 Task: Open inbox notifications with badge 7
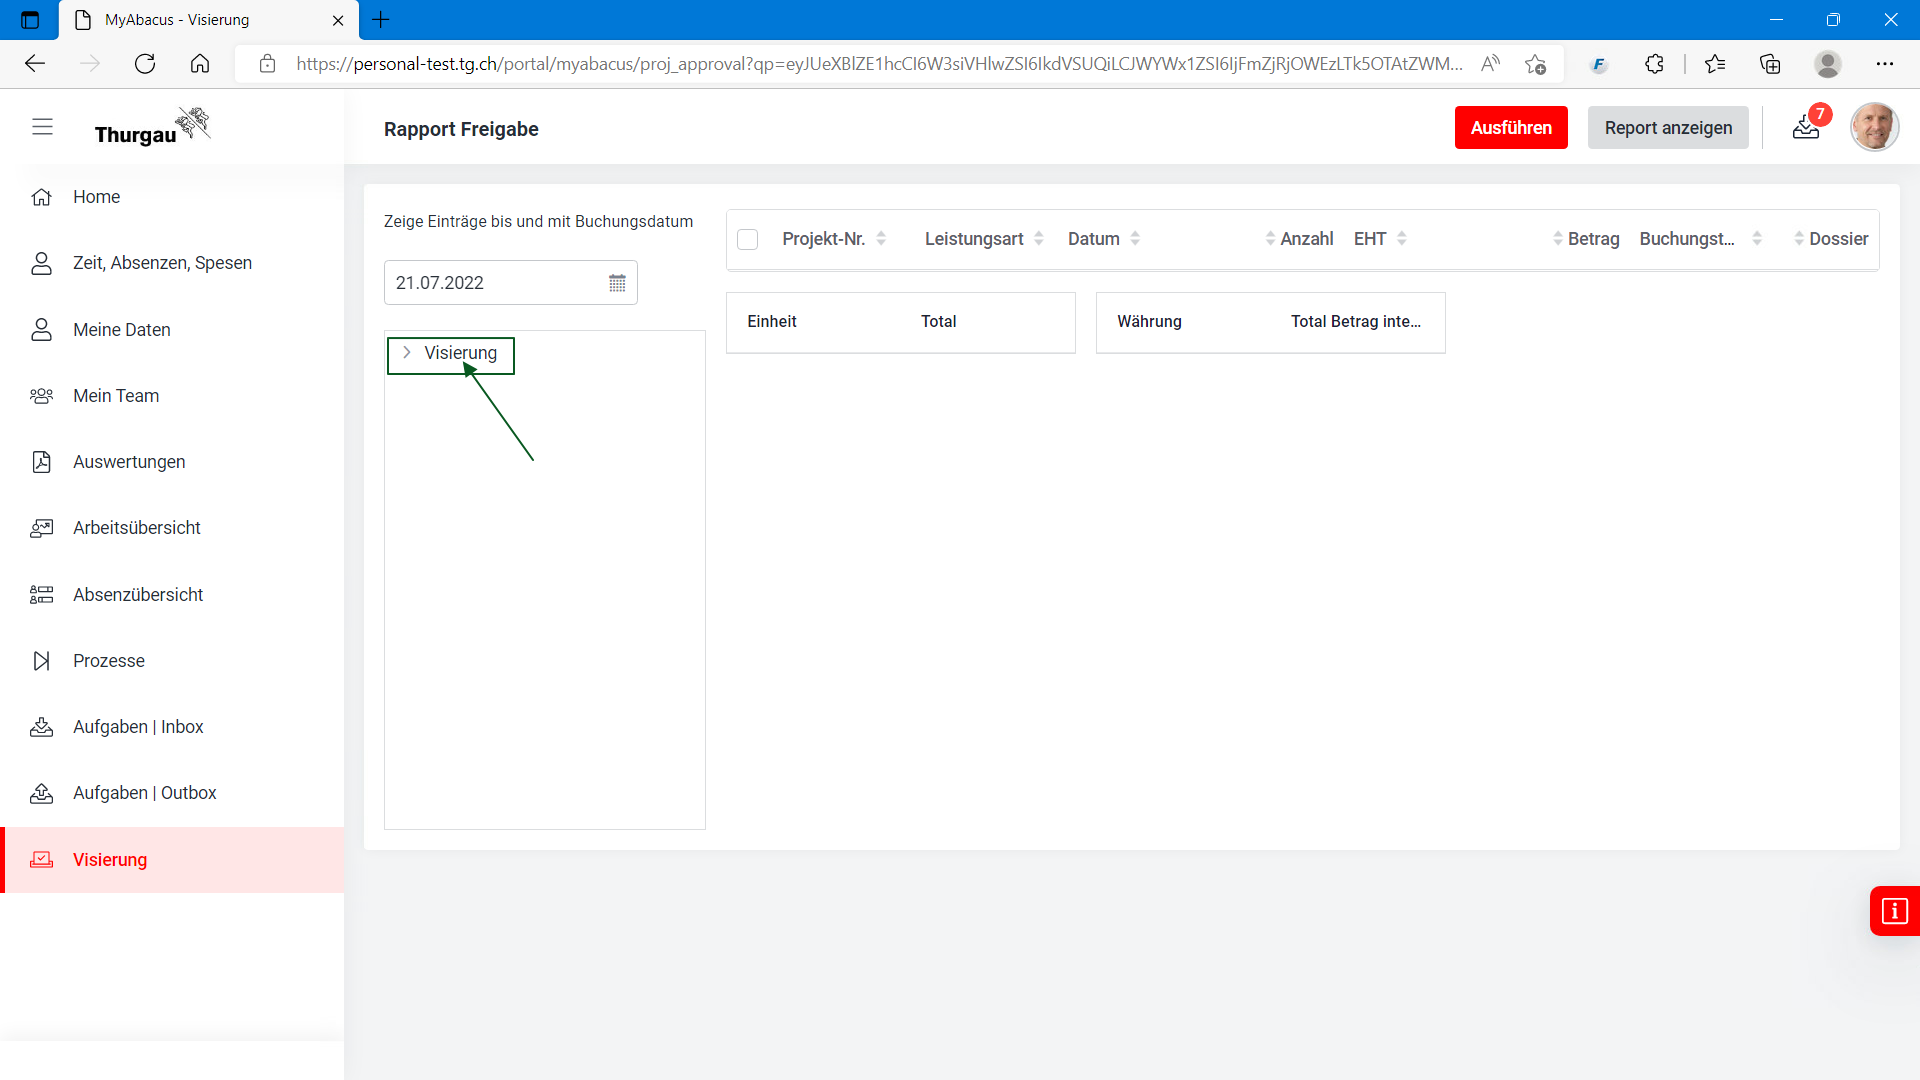tap(1806, 127)
